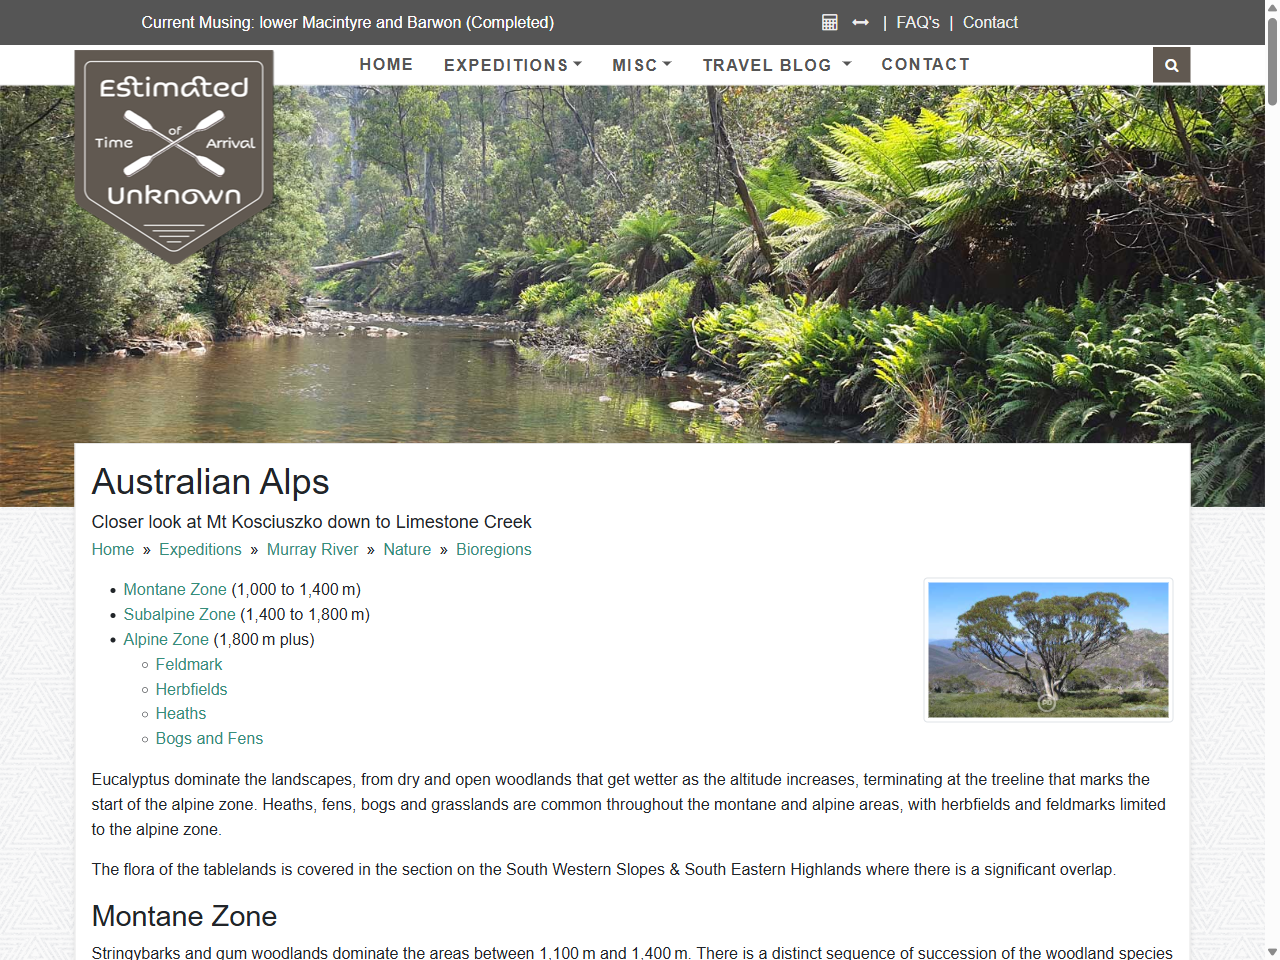Switch to the HOME navigation item
1280x960 pixels.
(x=386, y=64)
